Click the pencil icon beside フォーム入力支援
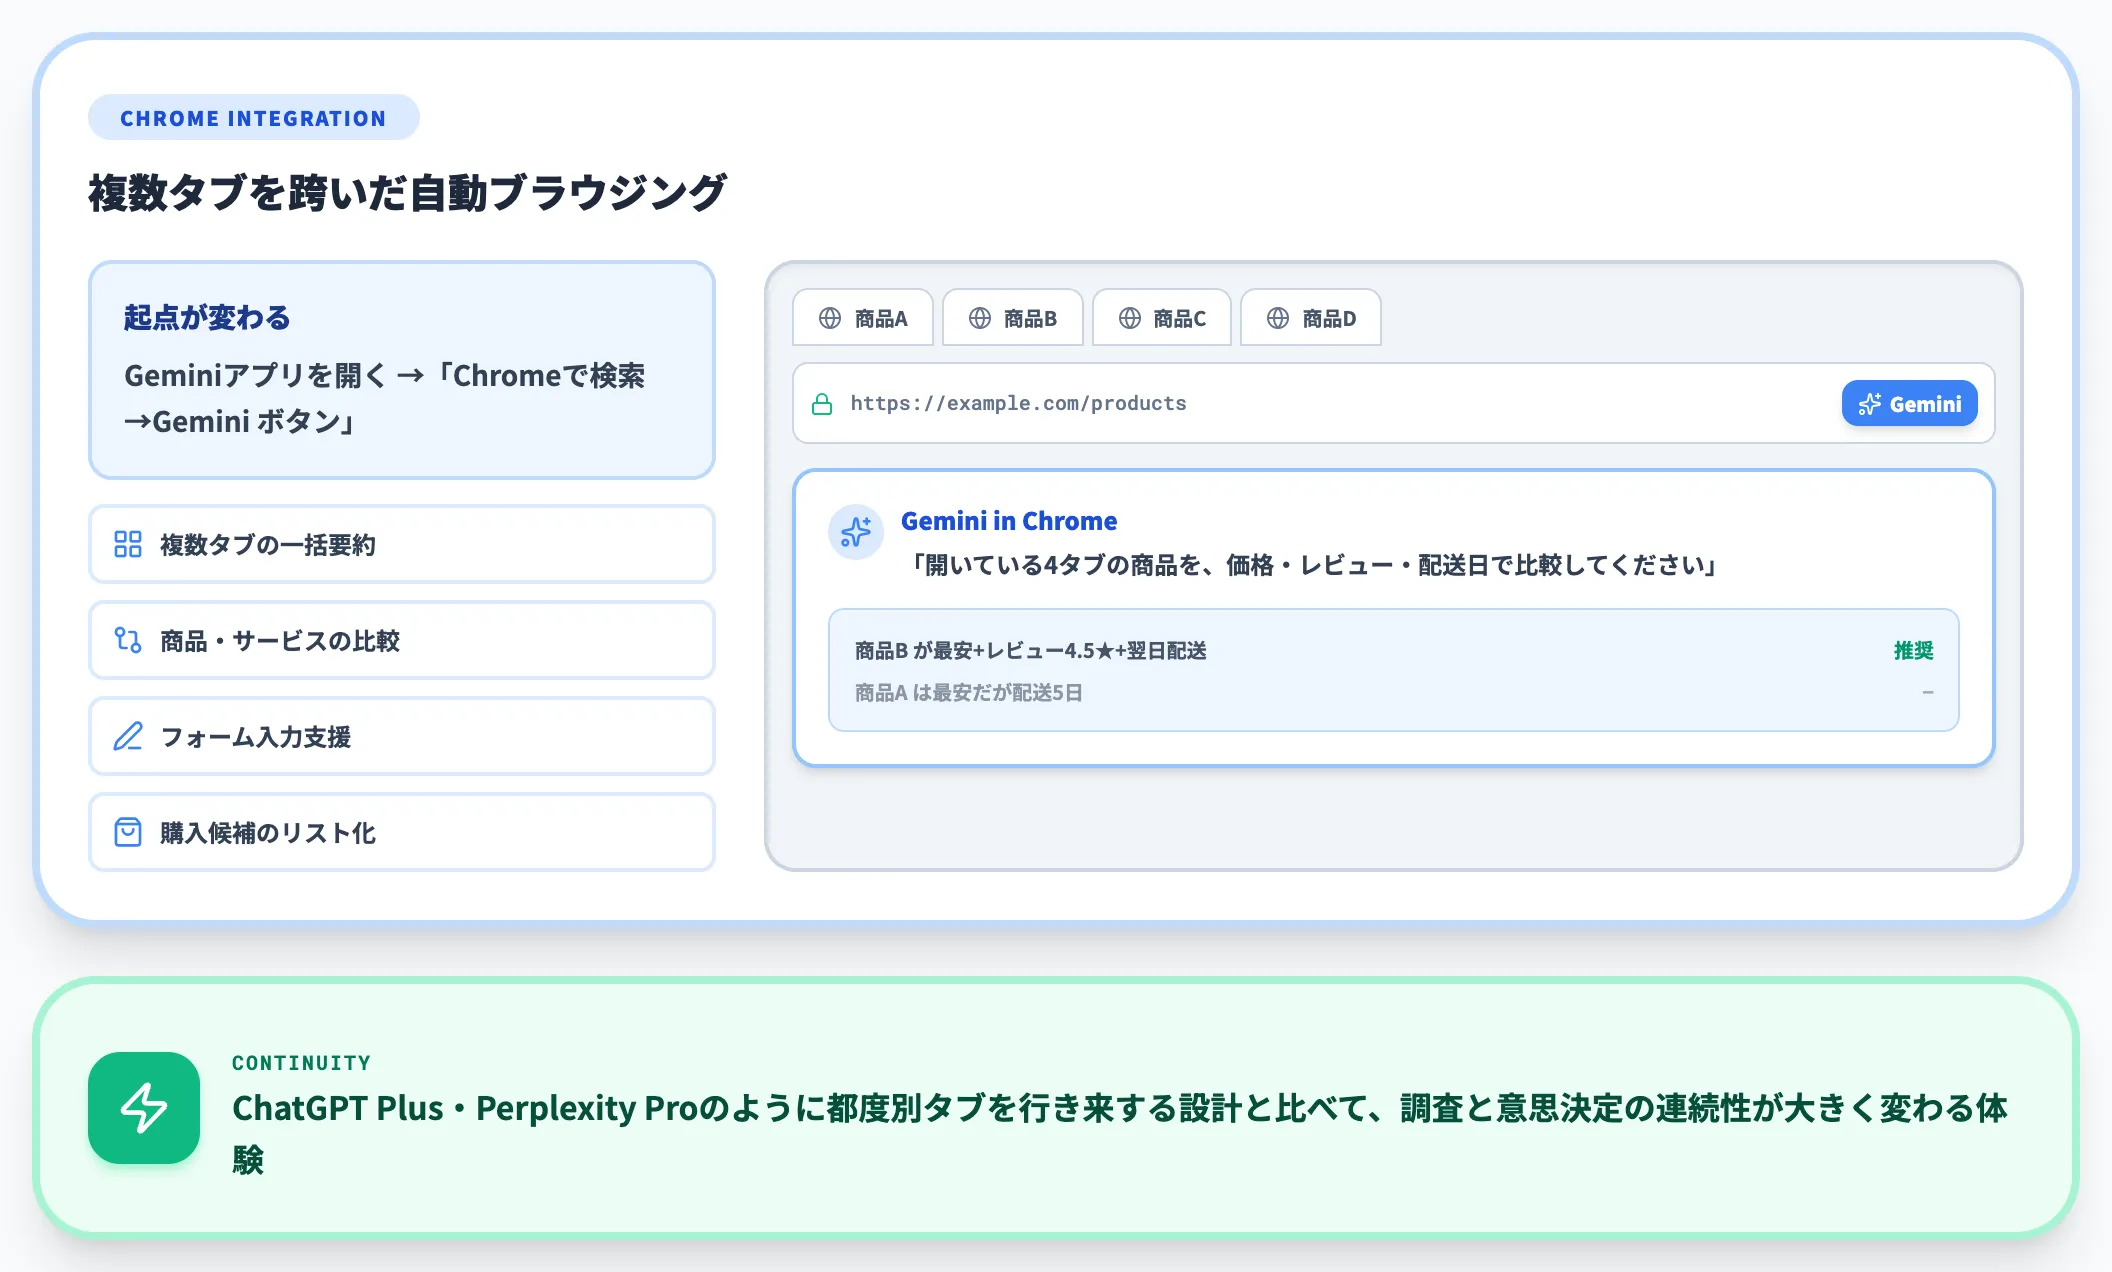Viewport: 2112px width, 1272px height. [x=128, y=736]
